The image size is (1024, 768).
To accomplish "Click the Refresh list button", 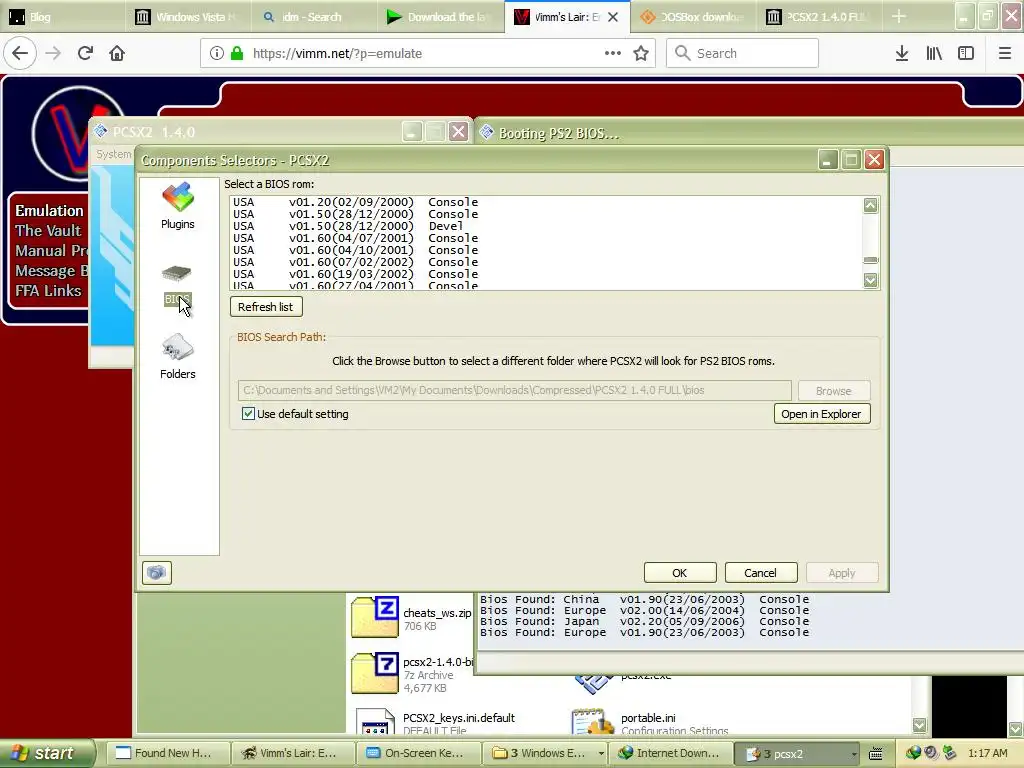I will (x=265, y=307).
